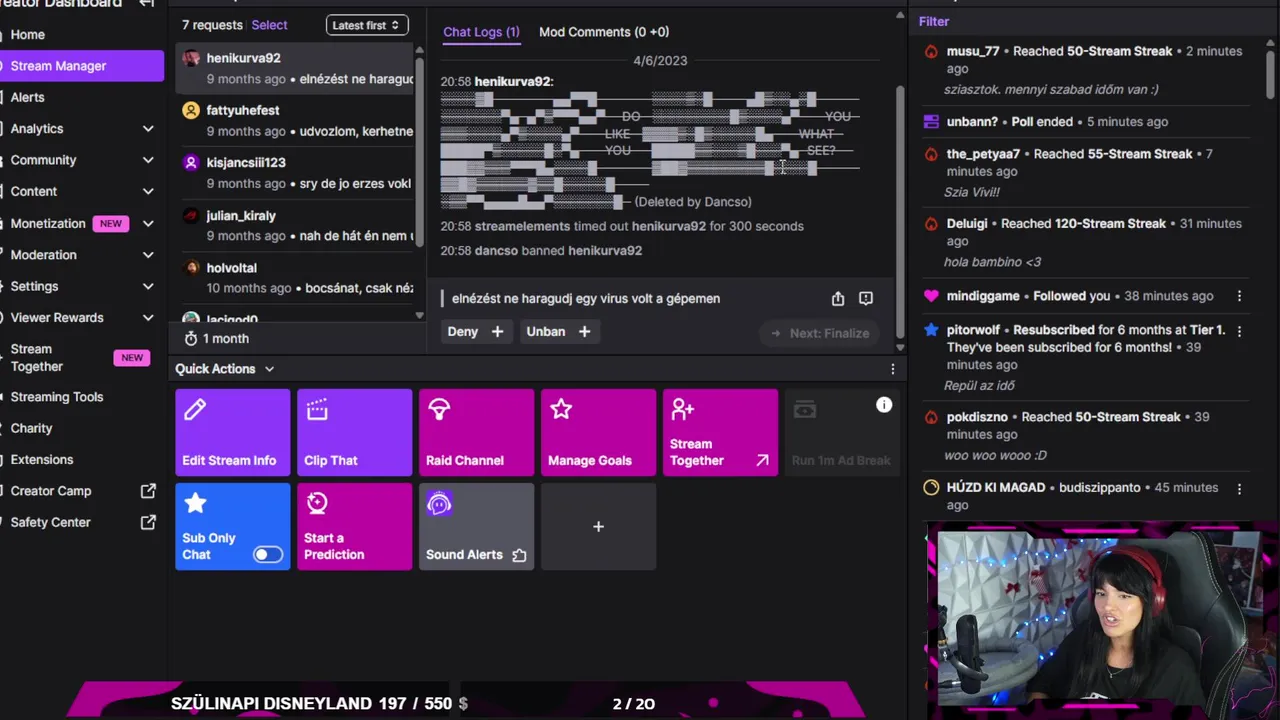The height and width of the screenshot is (720, 1280).
Task: Expand Content sidebar section
Action: pos(148,191)
